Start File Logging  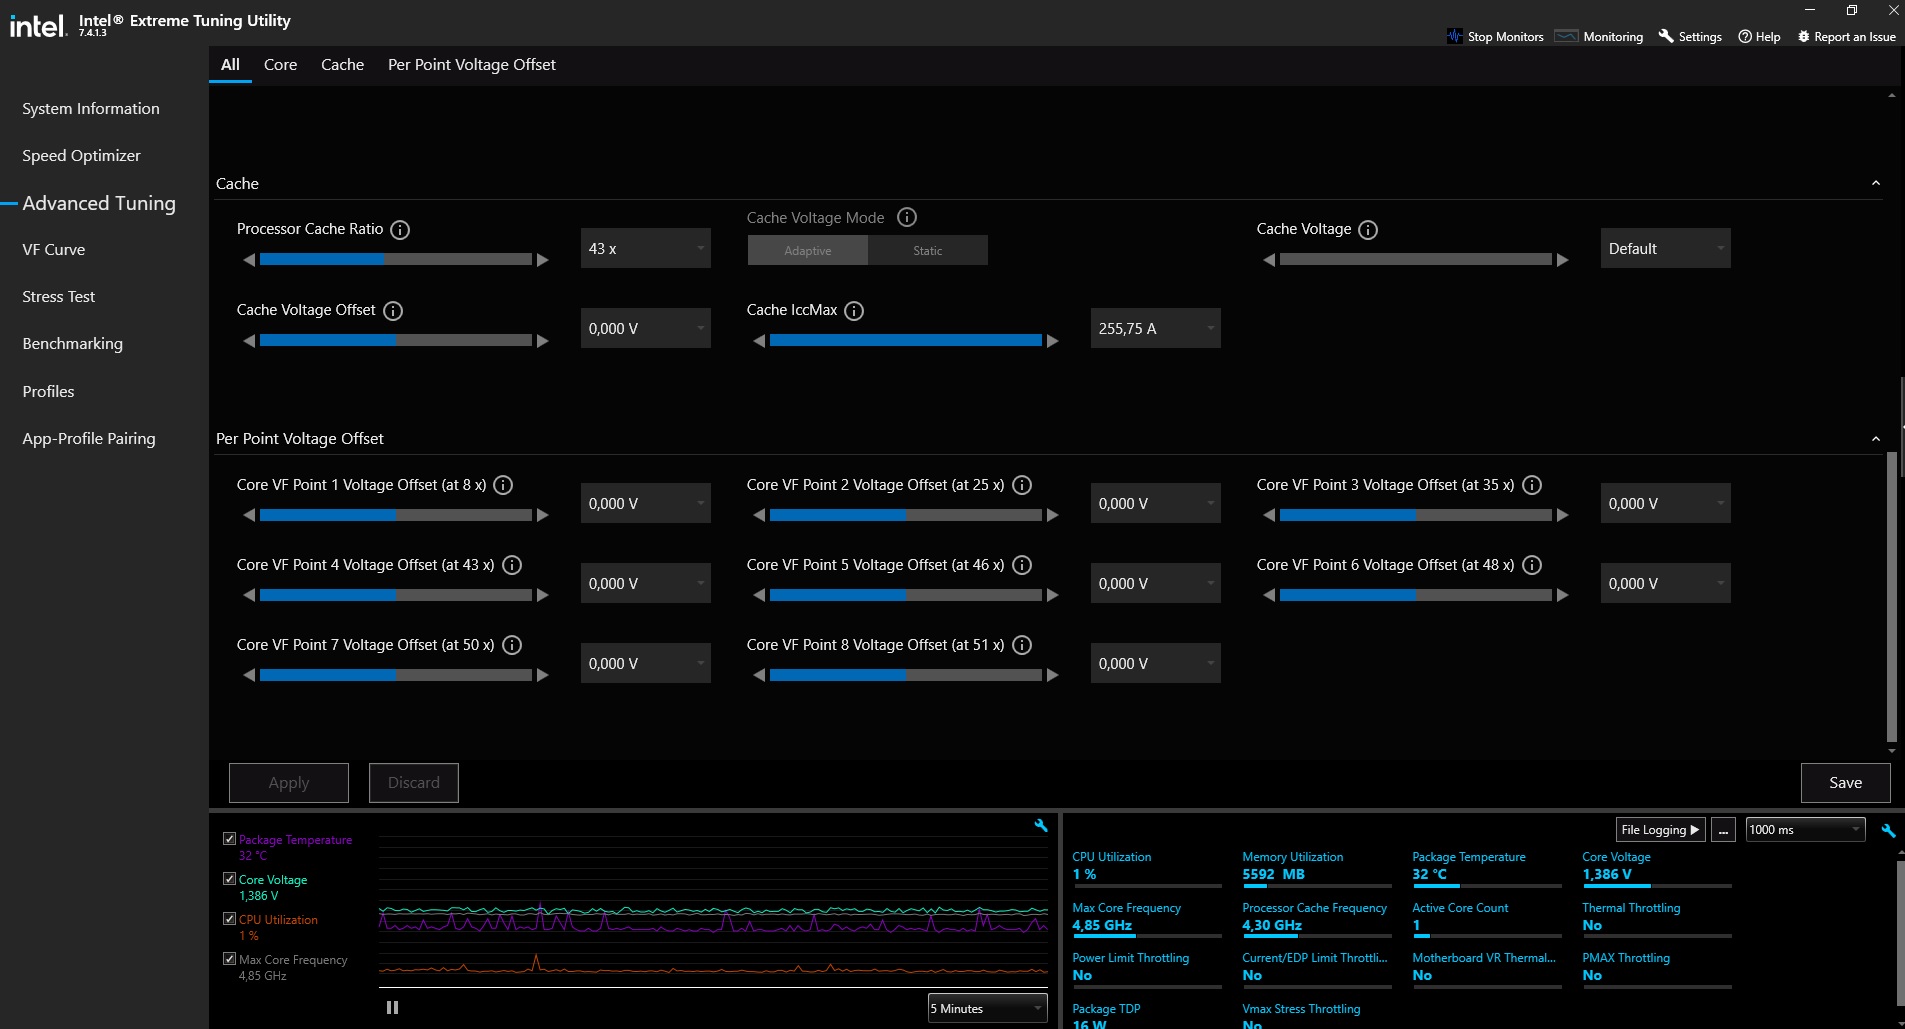(1659, 830)
